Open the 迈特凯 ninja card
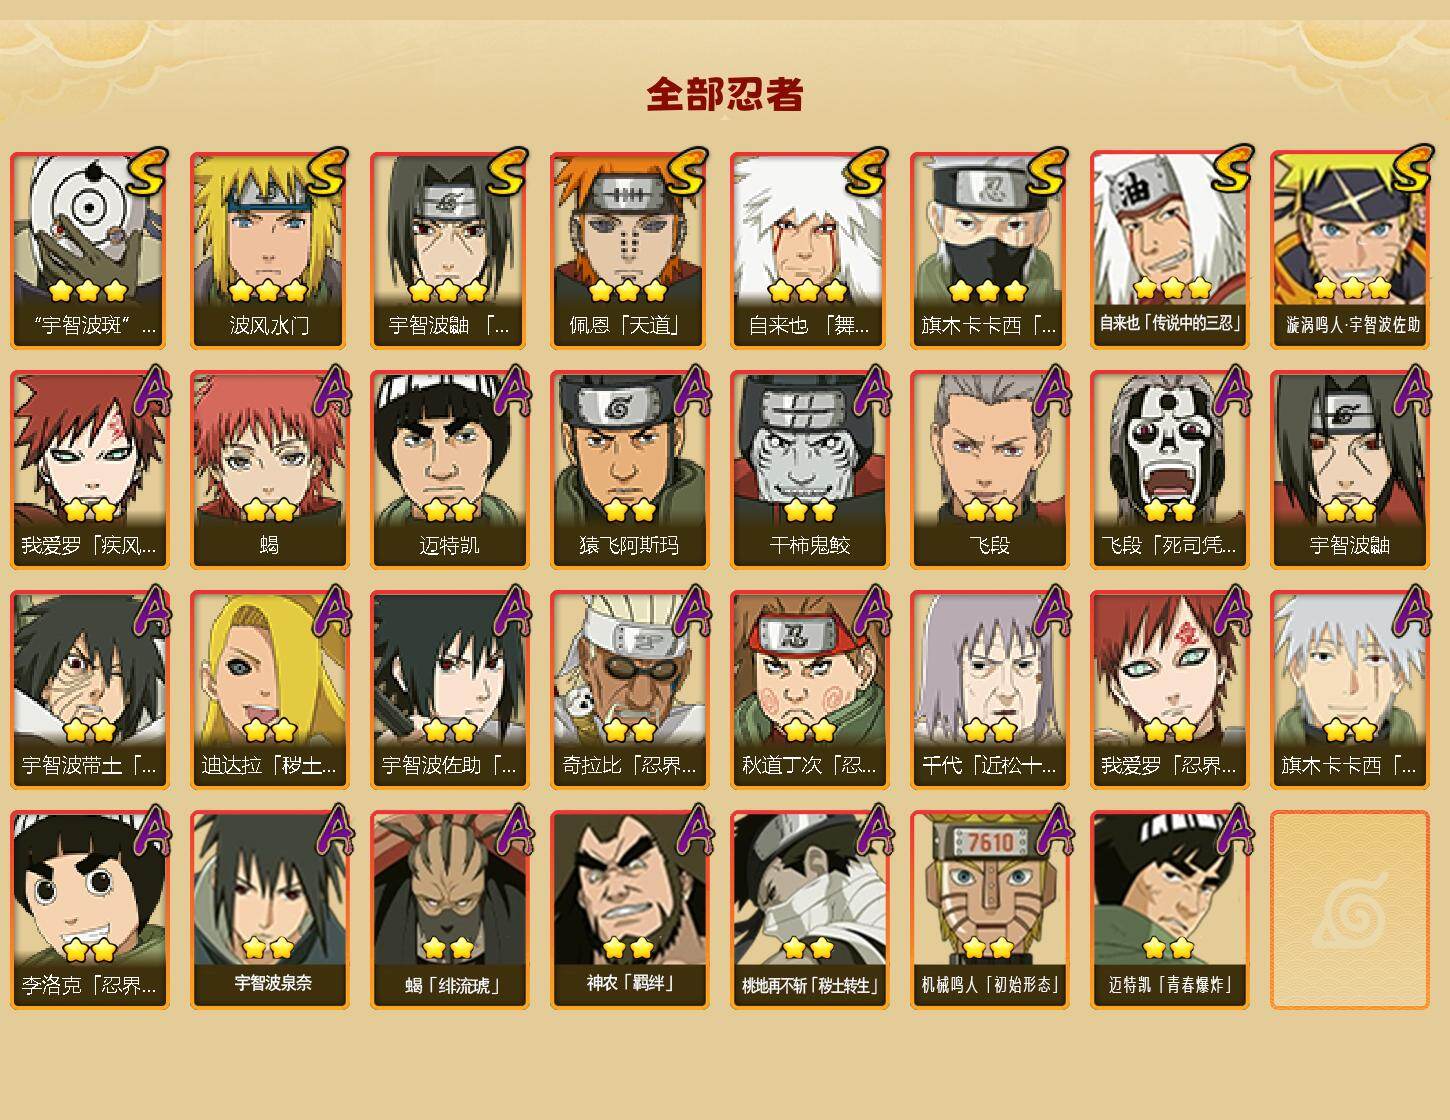1450x1120 pixels. click(449, 470)
